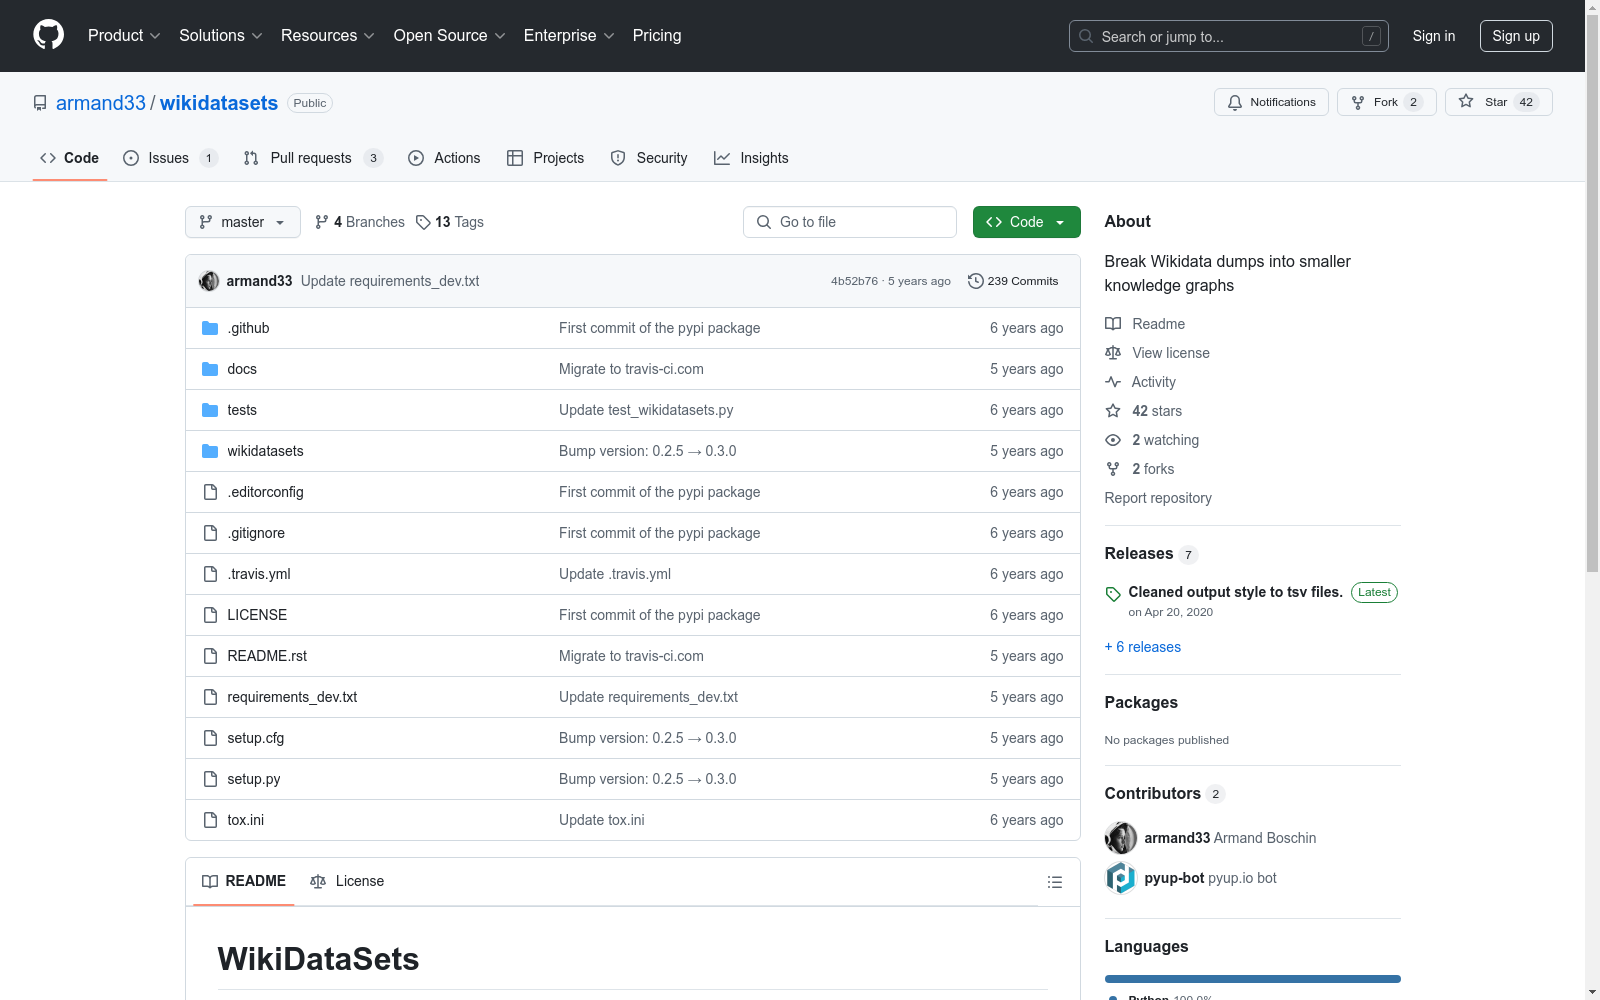Open the setup.cfg file
This screenshot has height=1000, width=1600.
(x=256, y=738)
